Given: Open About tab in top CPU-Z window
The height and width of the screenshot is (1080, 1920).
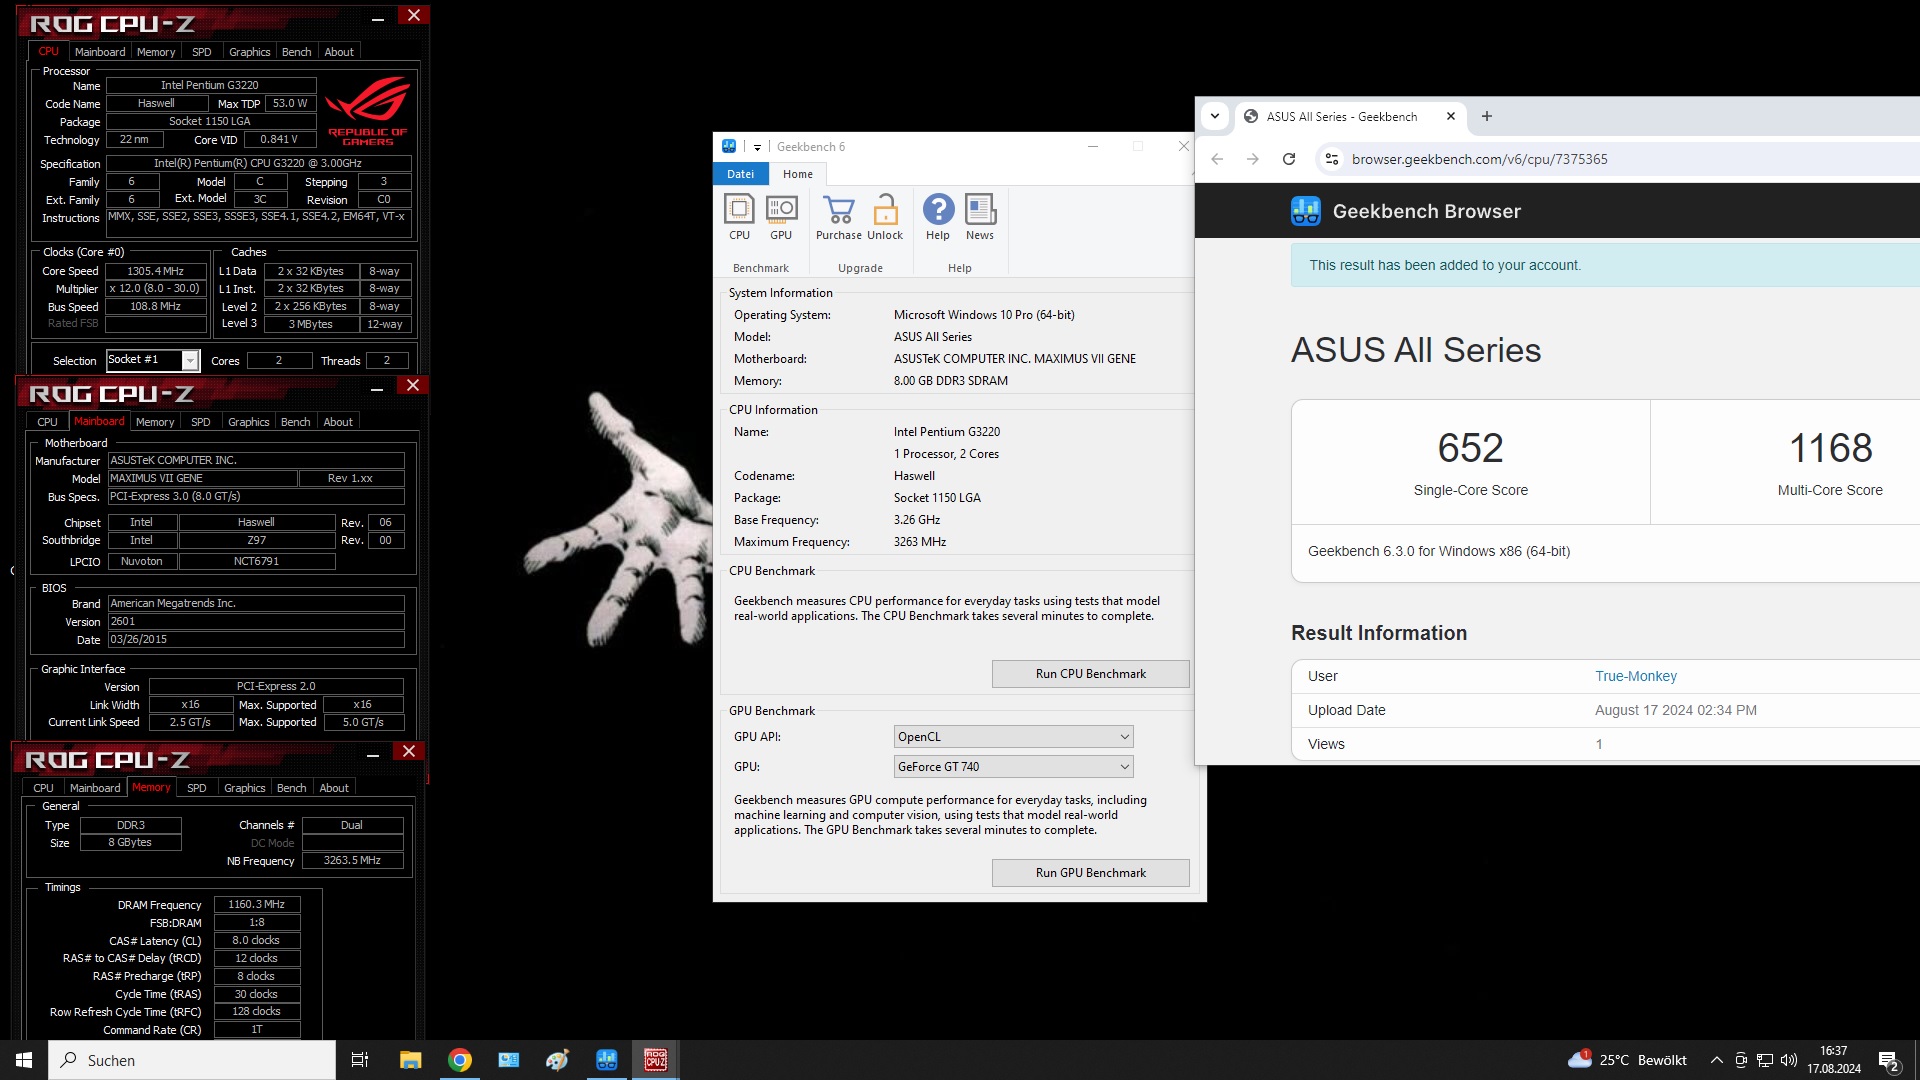Looking at the screenshot, I should click(x=339, y=52).
